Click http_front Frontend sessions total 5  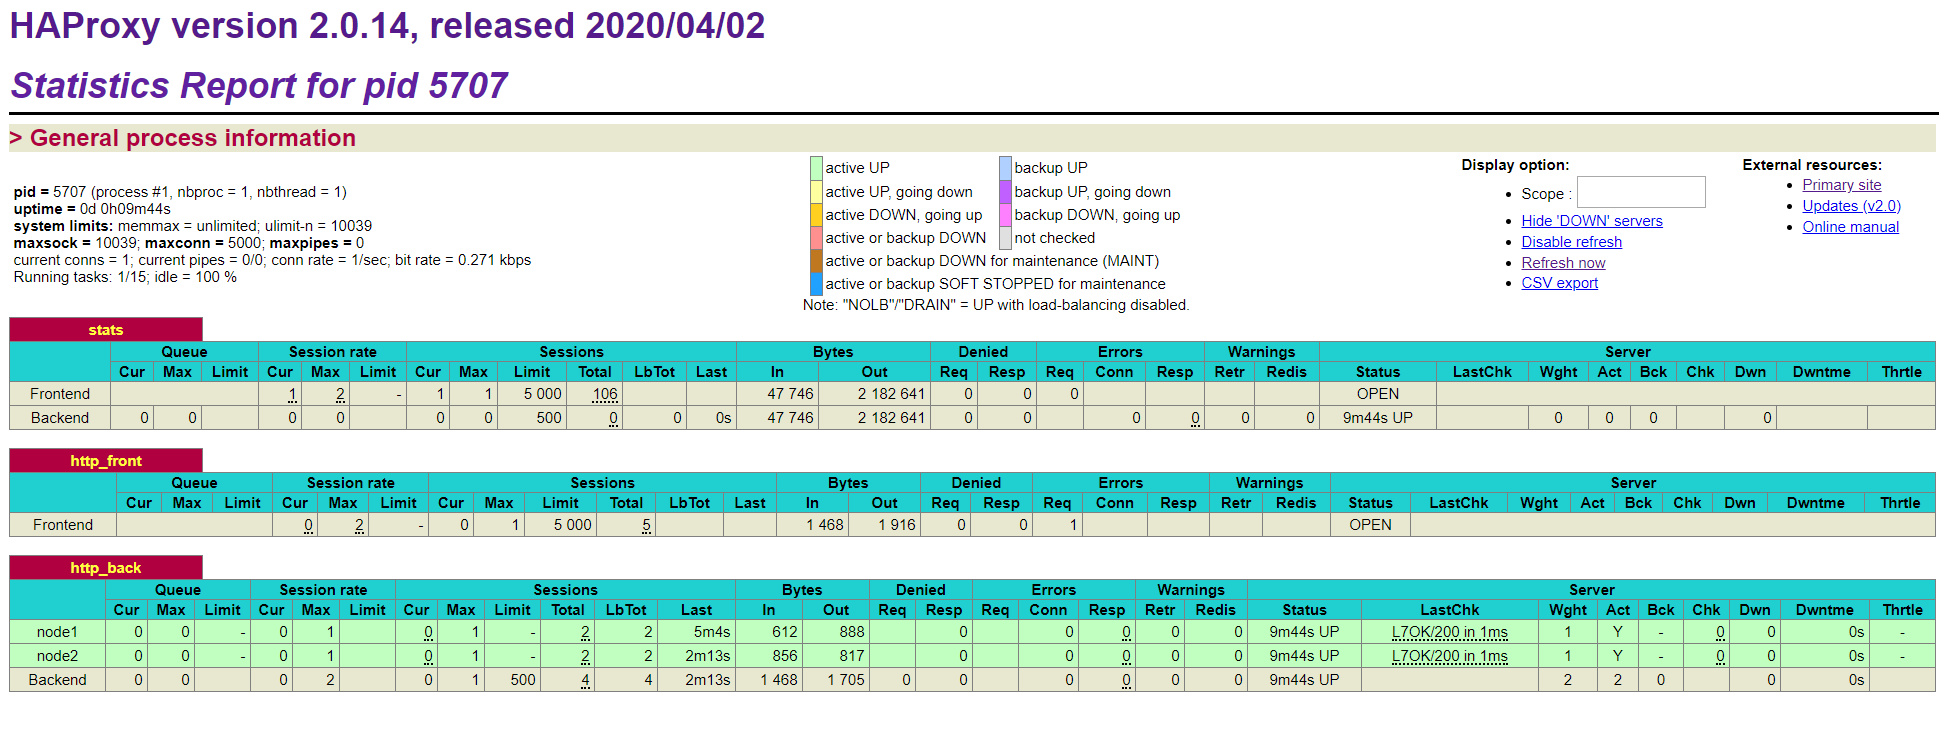[647, 525]
